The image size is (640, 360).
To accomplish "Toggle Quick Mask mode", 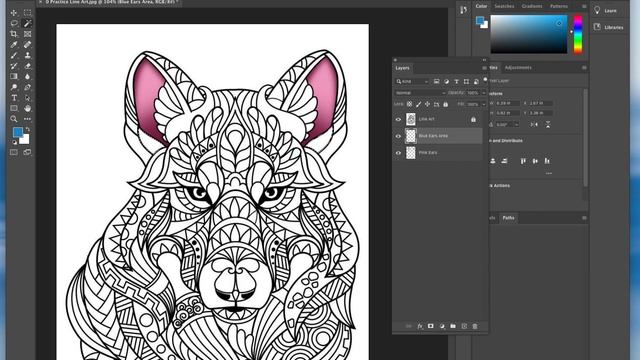I will pyautogui.click(x=14, y=152).
